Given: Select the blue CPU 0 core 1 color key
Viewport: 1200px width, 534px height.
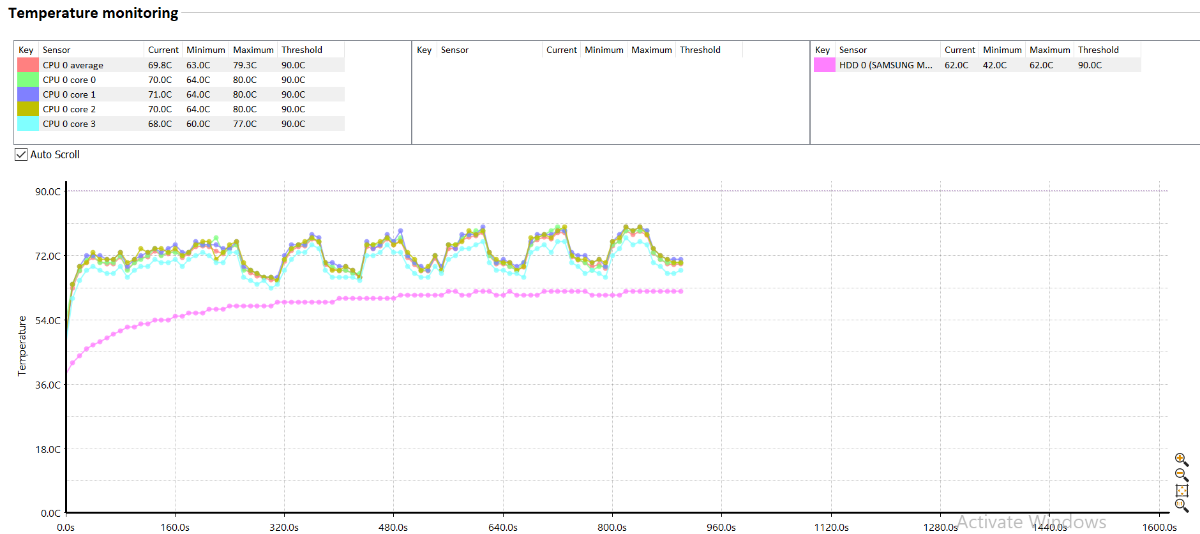Looking at the screenshot, I should tap(27, 94).
